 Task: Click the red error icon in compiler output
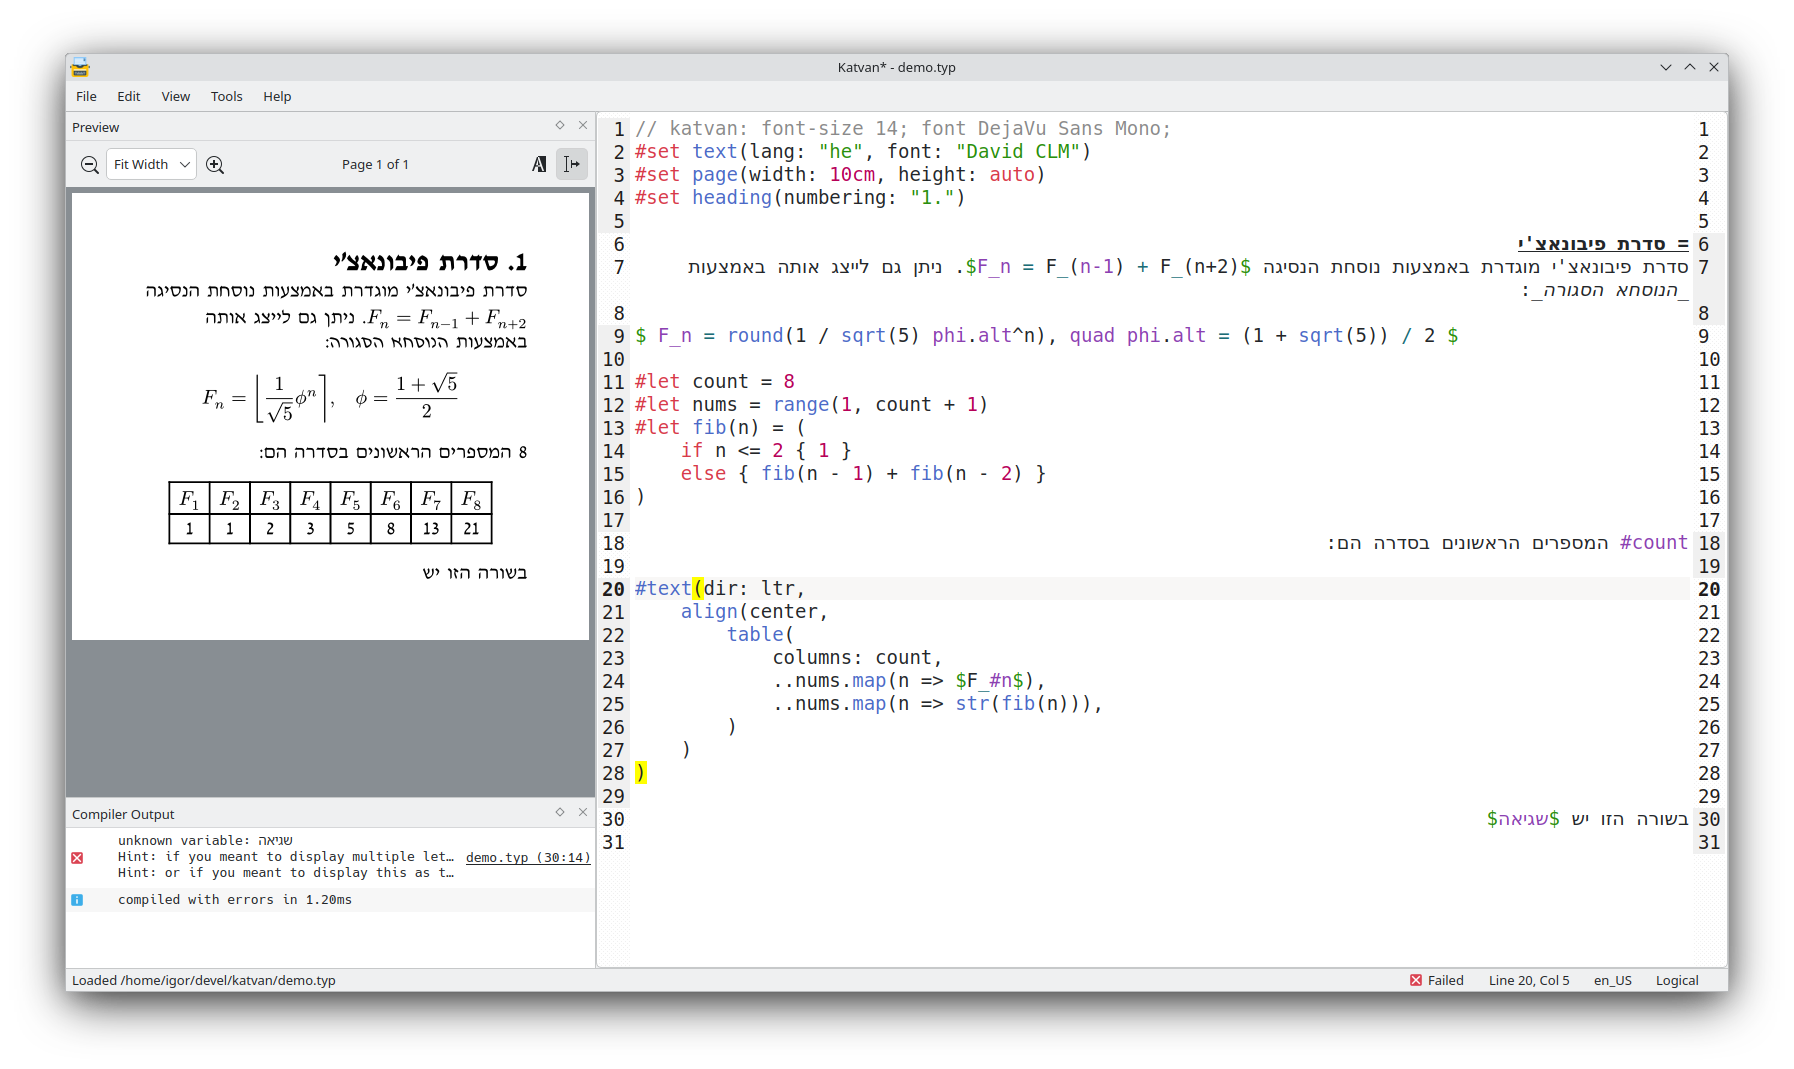click(77, 858)
